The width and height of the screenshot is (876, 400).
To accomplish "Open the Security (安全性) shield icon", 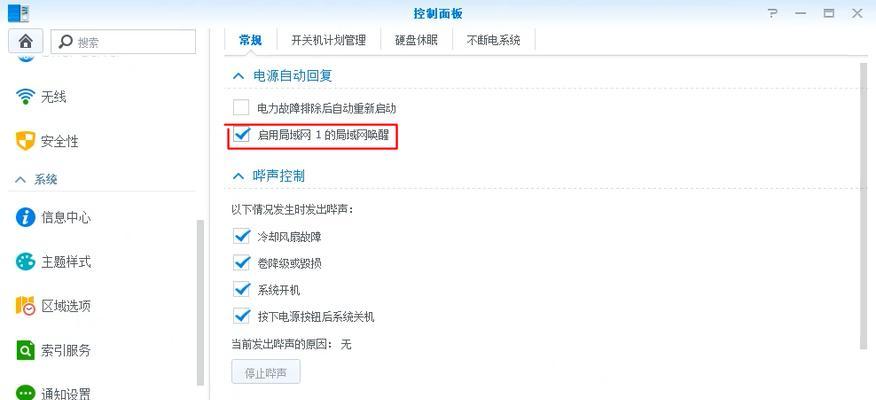I will coord(25,141).
